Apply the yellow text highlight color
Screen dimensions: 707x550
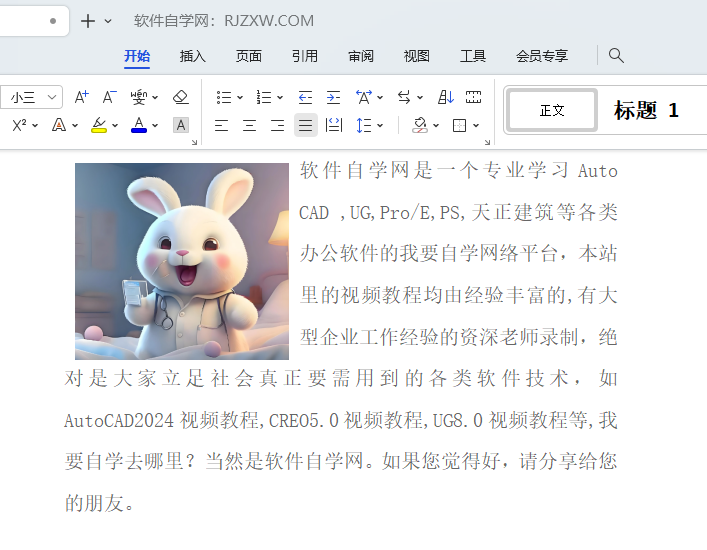coord(98,125)
